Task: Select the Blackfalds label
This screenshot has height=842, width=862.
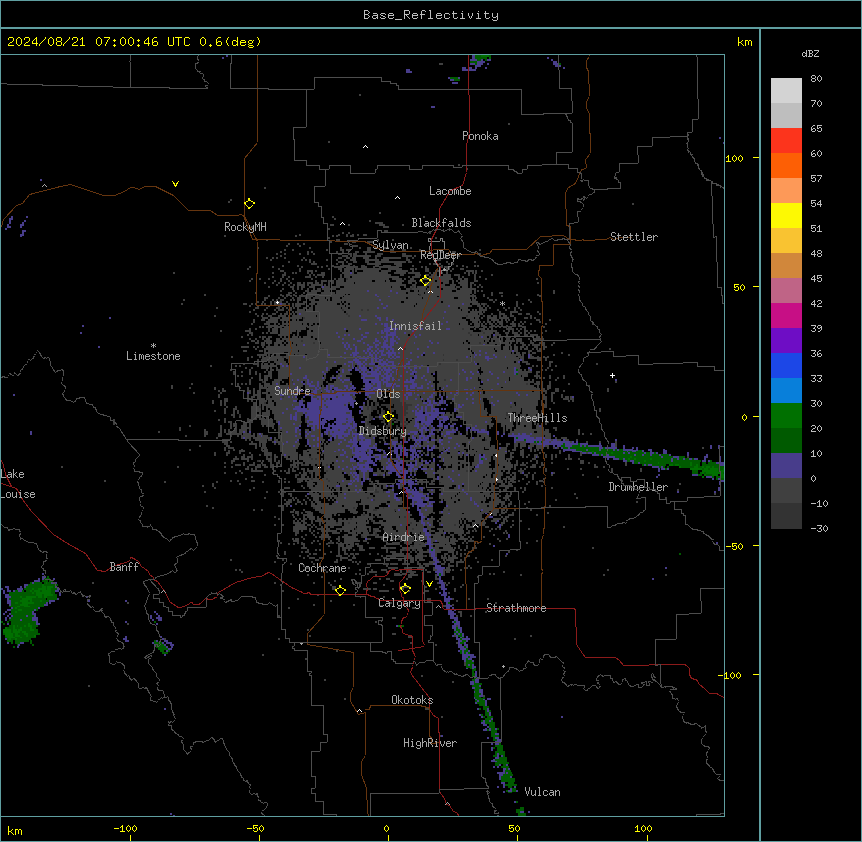Action: 441,223
